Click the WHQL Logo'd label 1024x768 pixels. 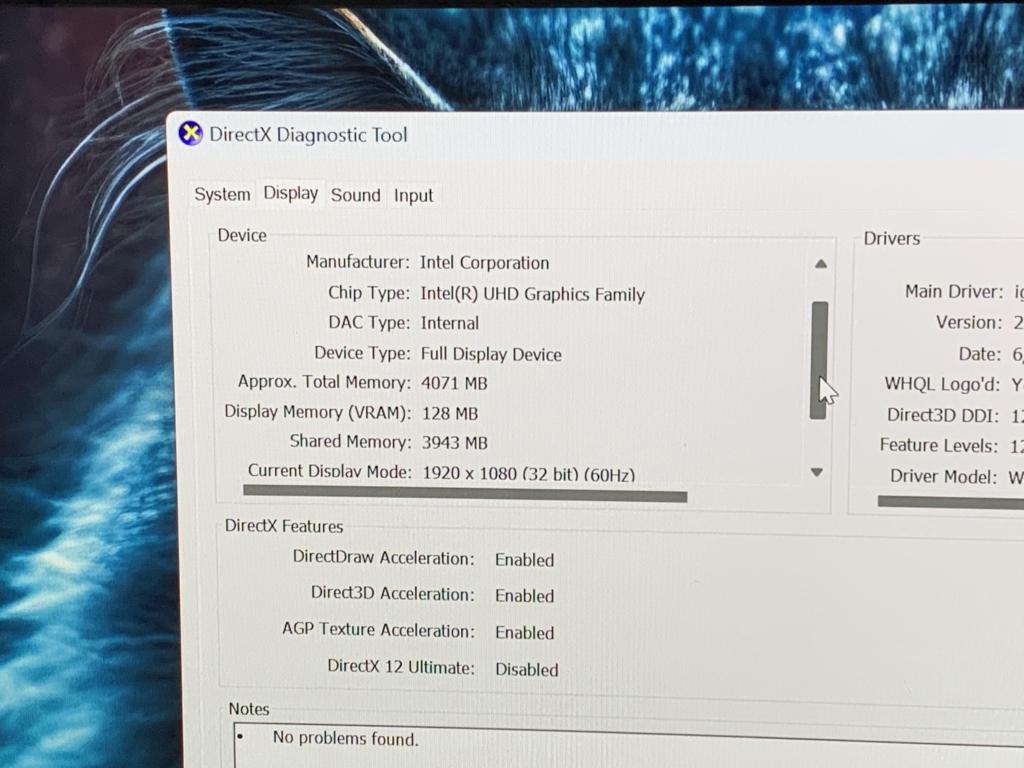pos(942,384)
